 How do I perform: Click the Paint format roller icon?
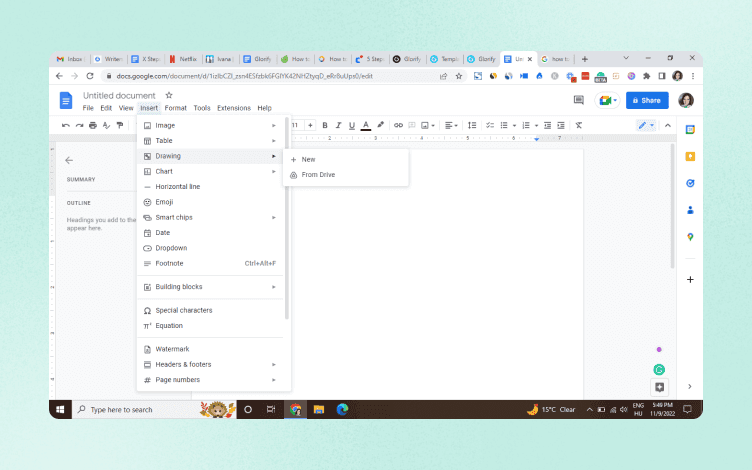click(120, 126)
